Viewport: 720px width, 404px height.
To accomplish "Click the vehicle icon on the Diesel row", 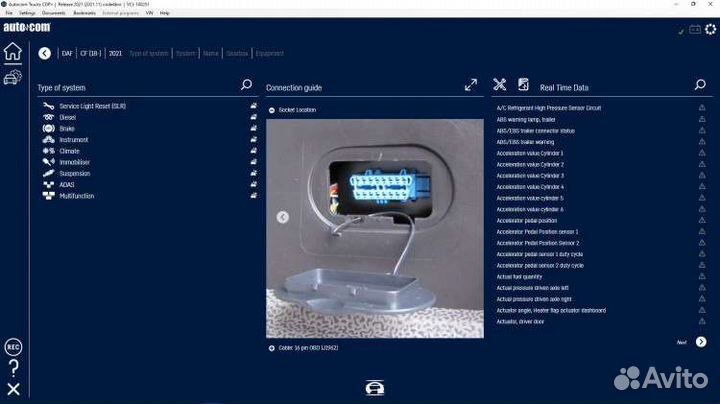I will coord(253,117).
